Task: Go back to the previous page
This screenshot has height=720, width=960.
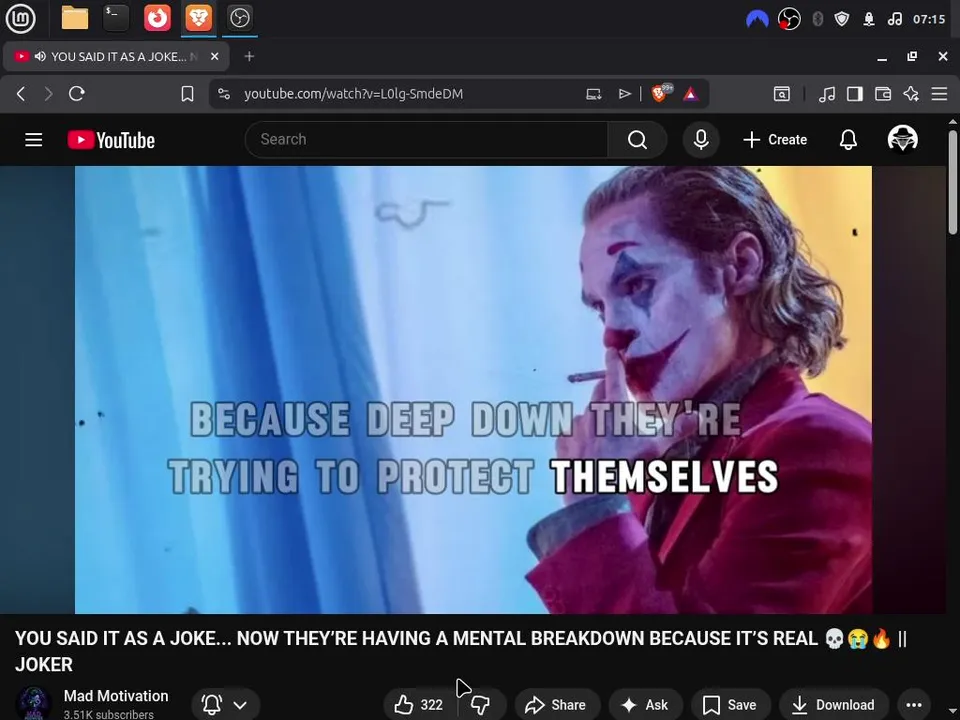Action: 21,94
